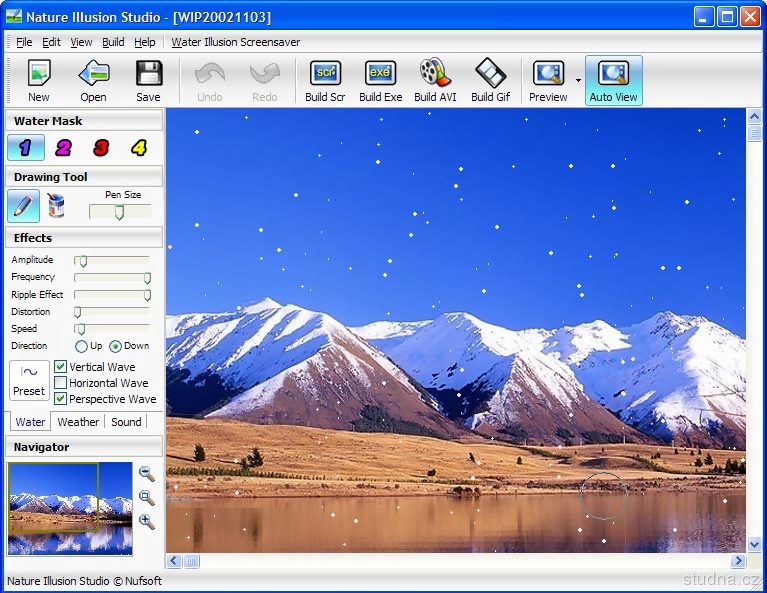Toggle the Auto View button
767x593 pixels.
[x=613, y=81]
